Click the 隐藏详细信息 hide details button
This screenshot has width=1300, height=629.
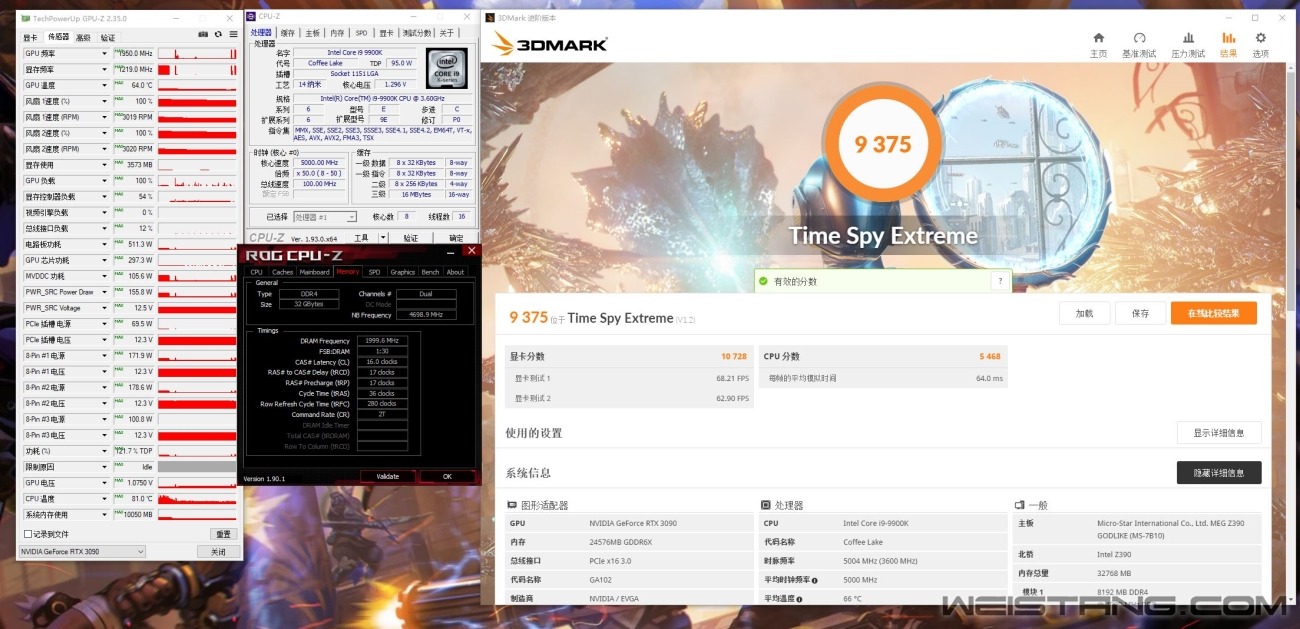pos(1218,473)
